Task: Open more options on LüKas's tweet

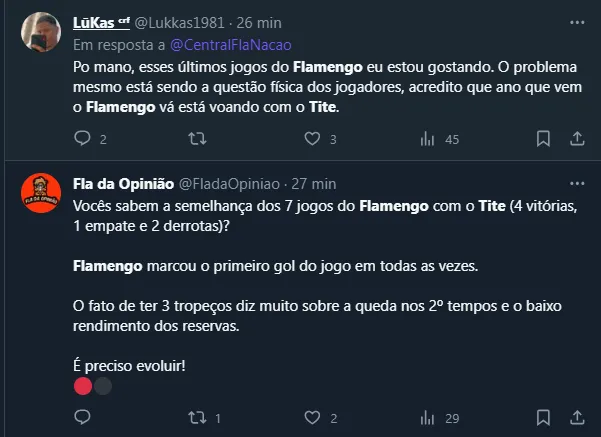Action: click(577, 21)
